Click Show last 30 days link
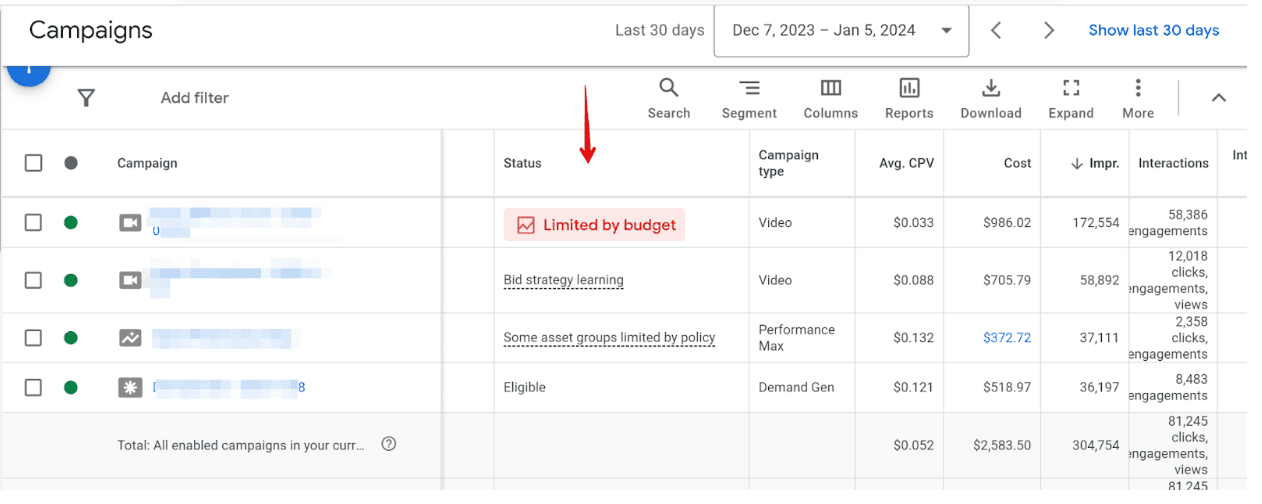The height and width of the screenshot is (504, 1262). 1153,31
